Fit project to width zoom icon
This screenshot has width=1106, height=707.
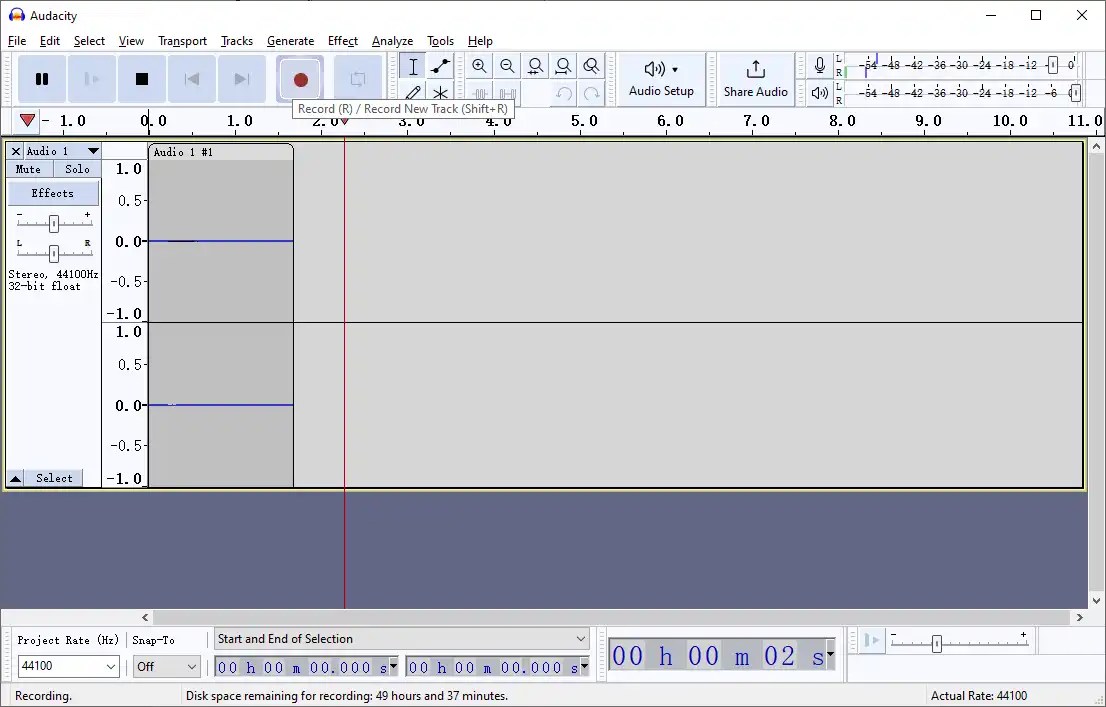pyautogui.click(x=563, y=66)
